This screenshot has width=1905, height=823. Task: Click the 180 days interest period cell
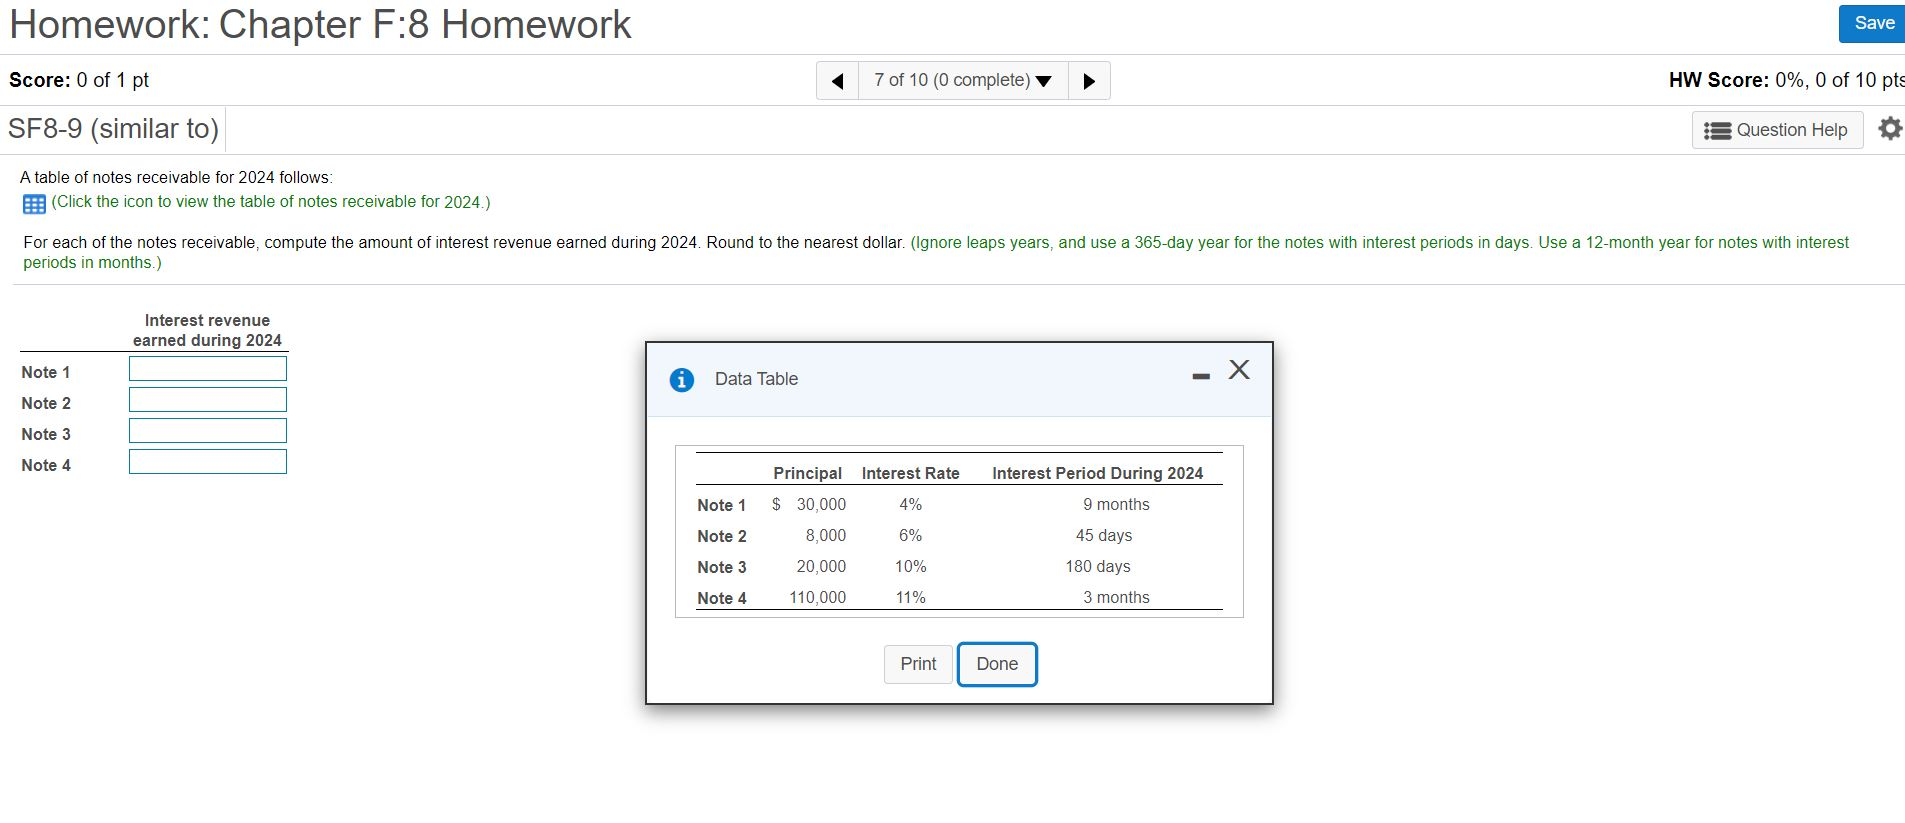pos(1098,567)
